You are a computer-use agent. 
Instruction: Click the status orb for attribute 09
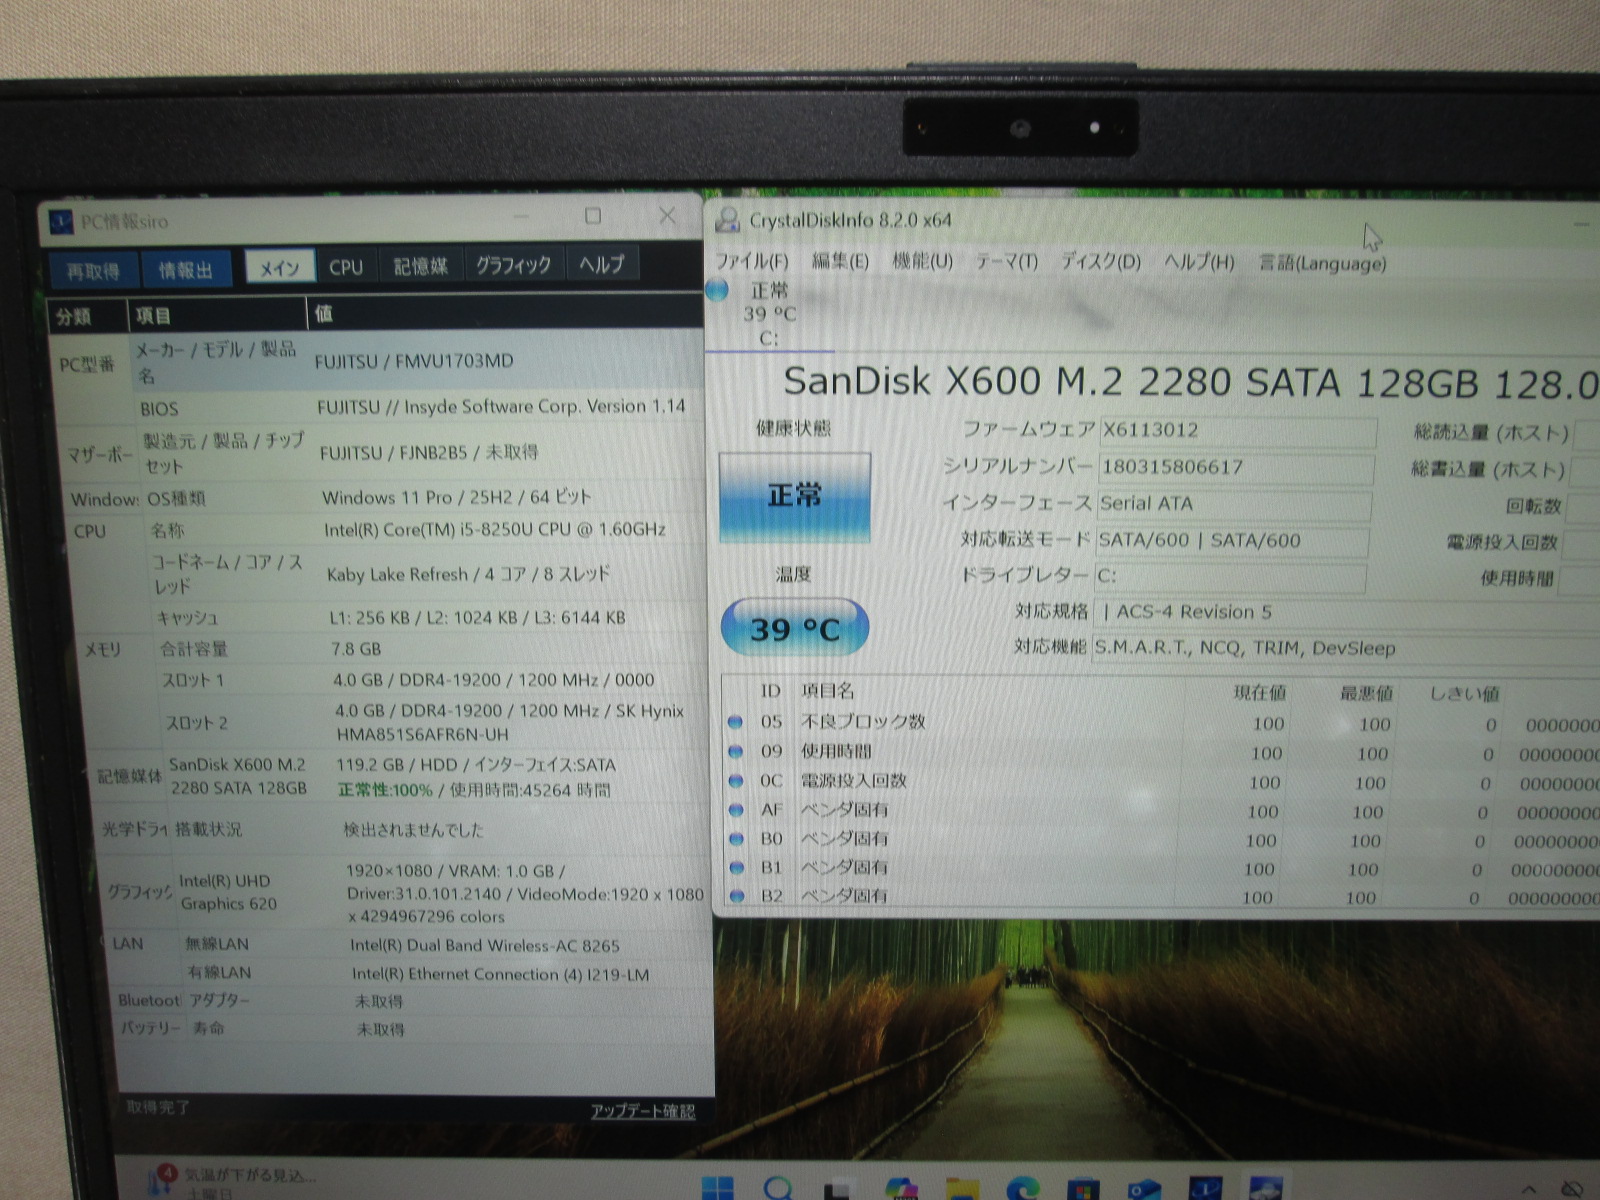coord(736,751)
